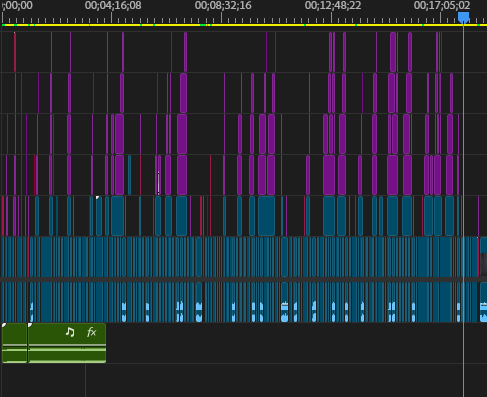Click the ruler at timecode 00;12;48;22
This screenshot has width=487, height=397.
(333, 6)
